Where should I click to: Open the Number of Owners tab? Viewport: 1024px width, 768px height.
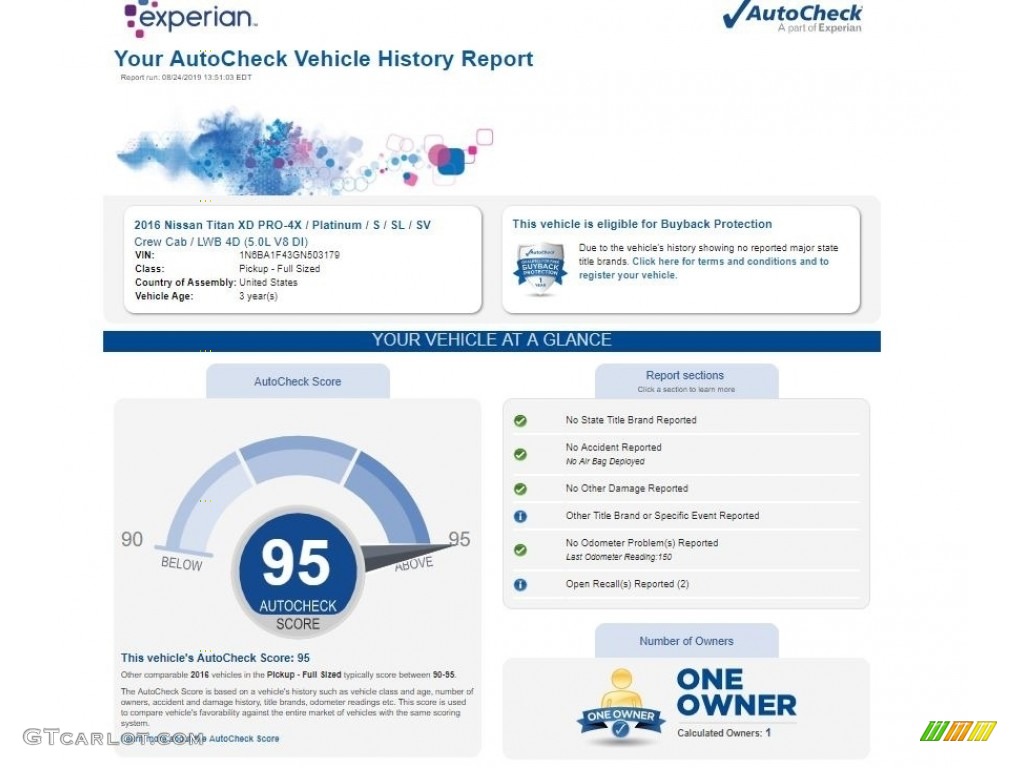[686, 641]
